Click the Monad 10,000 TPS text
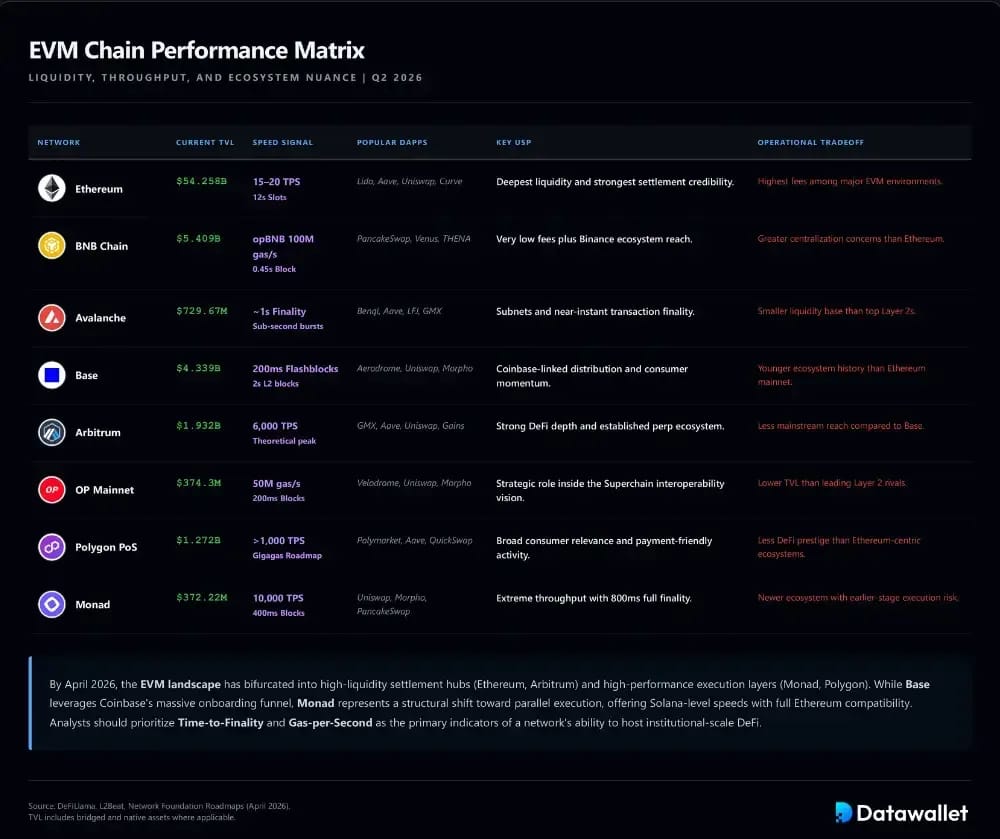 pyautogui.click(x=278, y=598)
